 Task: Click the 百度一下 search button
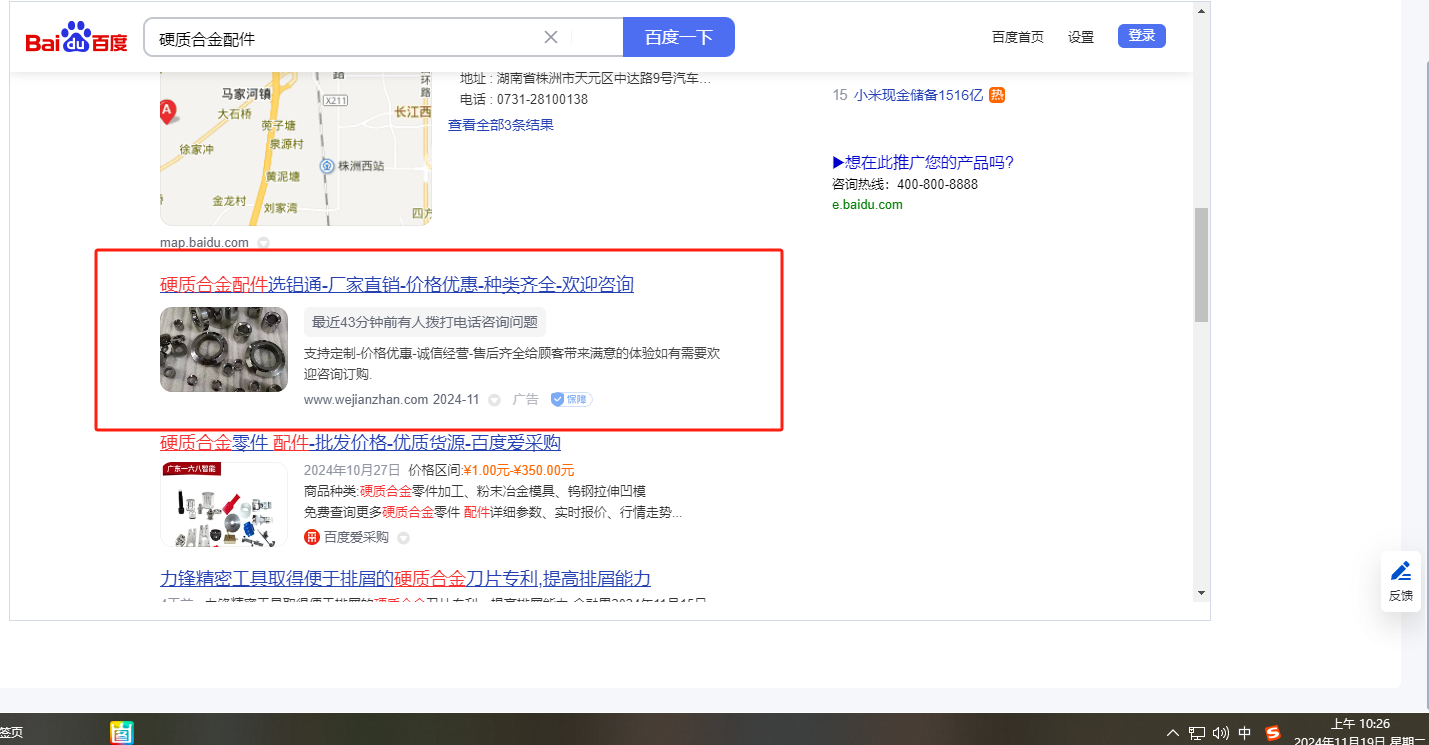click(x=678, y=38)
